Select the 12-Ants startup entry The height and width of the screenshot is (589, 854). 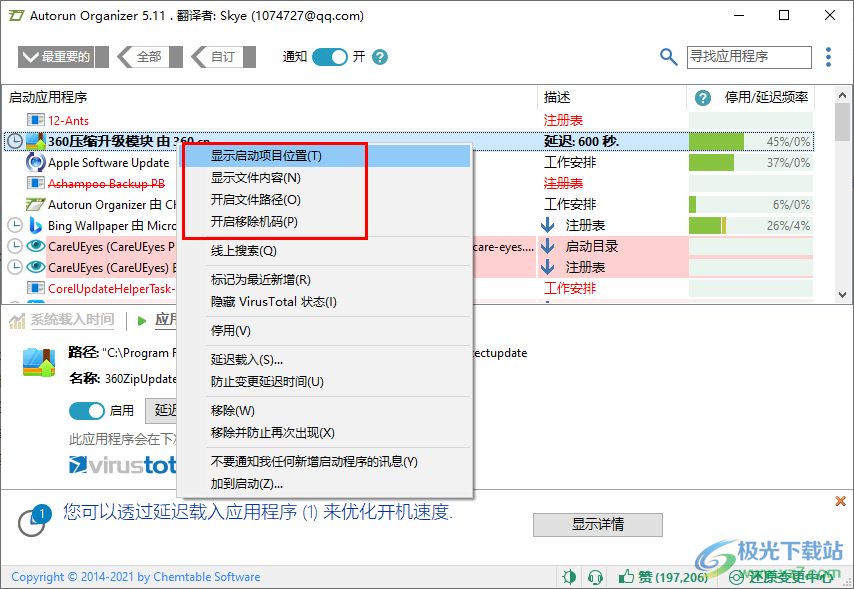(69, 120)
